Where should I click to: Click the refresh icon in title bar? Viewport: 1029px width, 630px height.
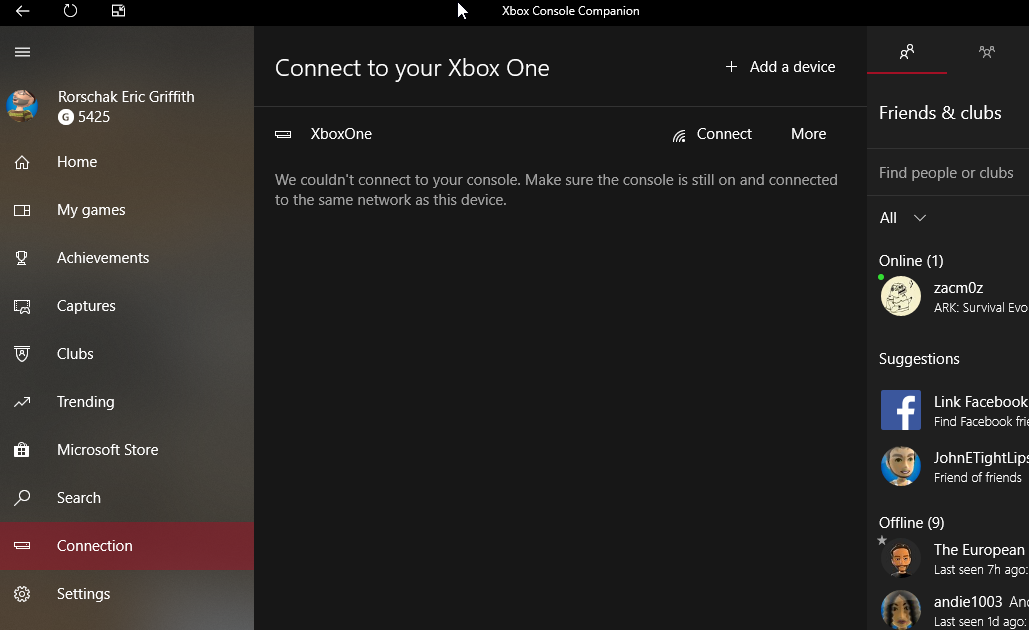(x=70, y=10)
